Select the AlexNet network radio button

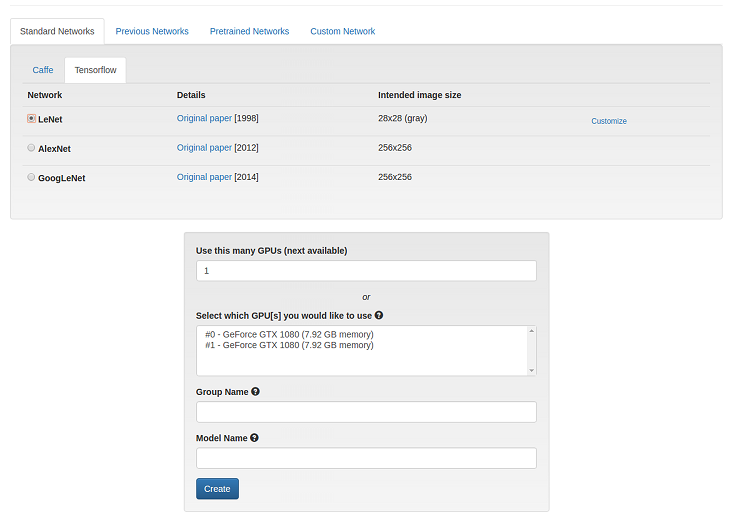(31, 148)
